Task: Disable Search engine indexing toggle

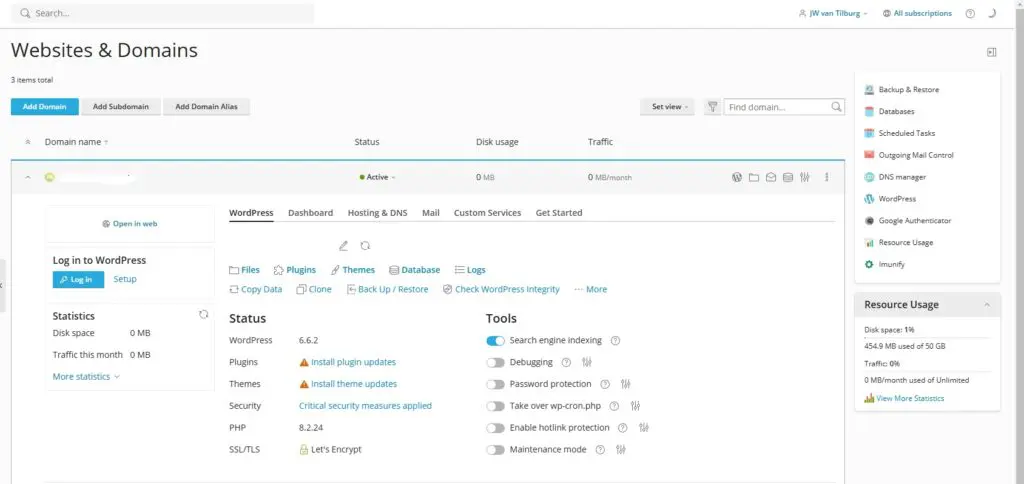Action: 495,341
